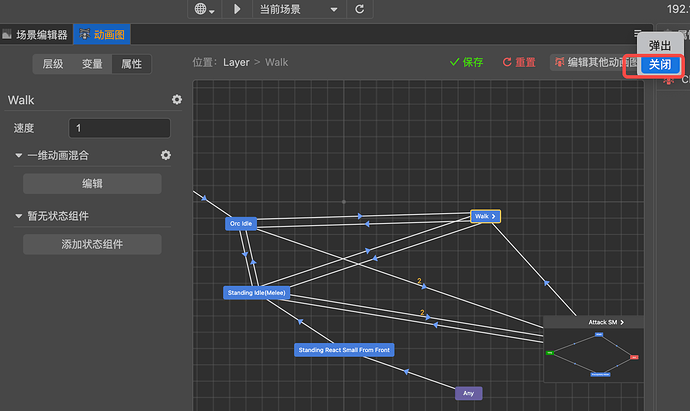Screen dimensions: 690x411
Task: Click the red 重置 reset button
Action: 519,62
